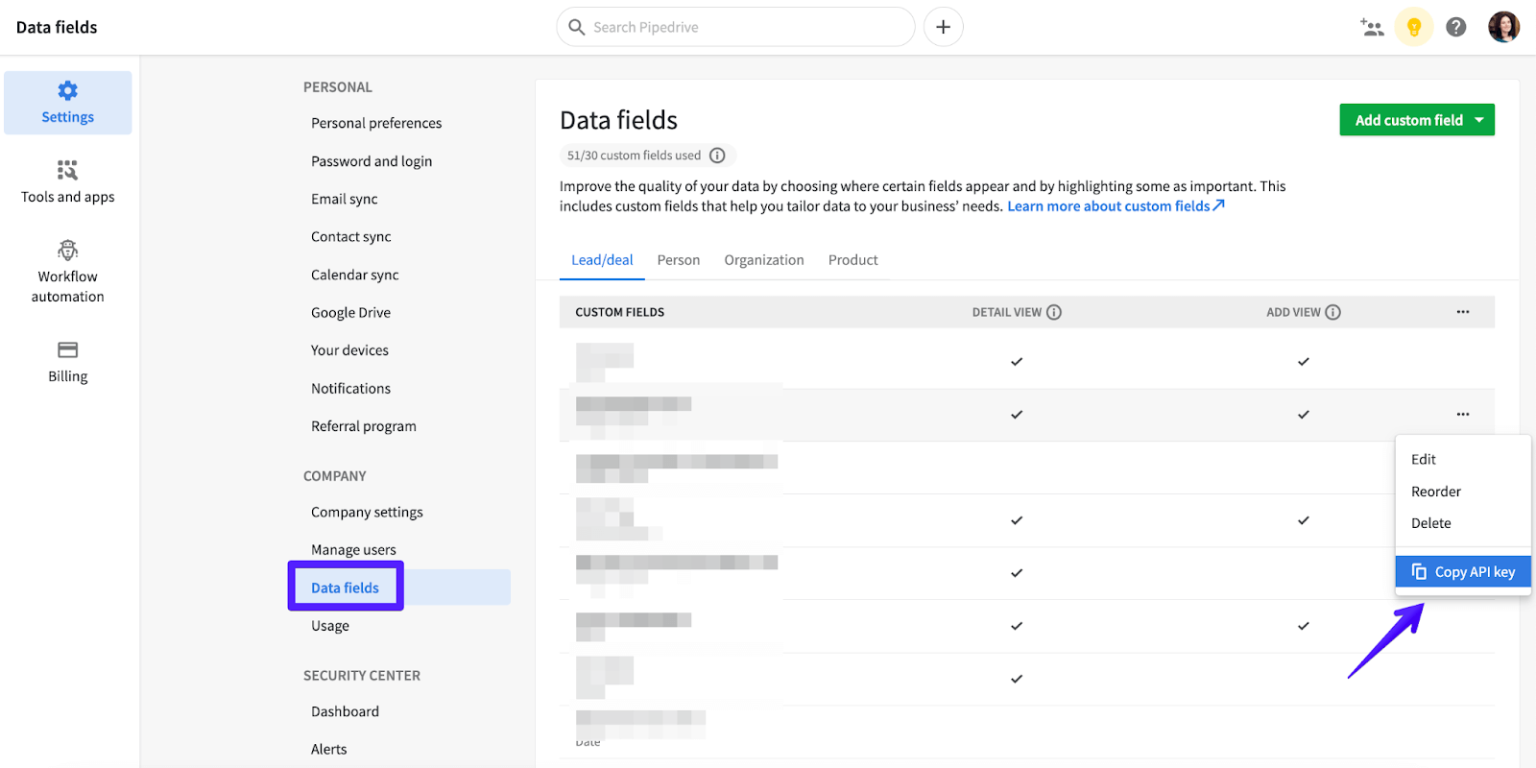This screenshot has width=1536, height=768.
Task: Open the second row's three-dot menu
Action: point(1463,413)
